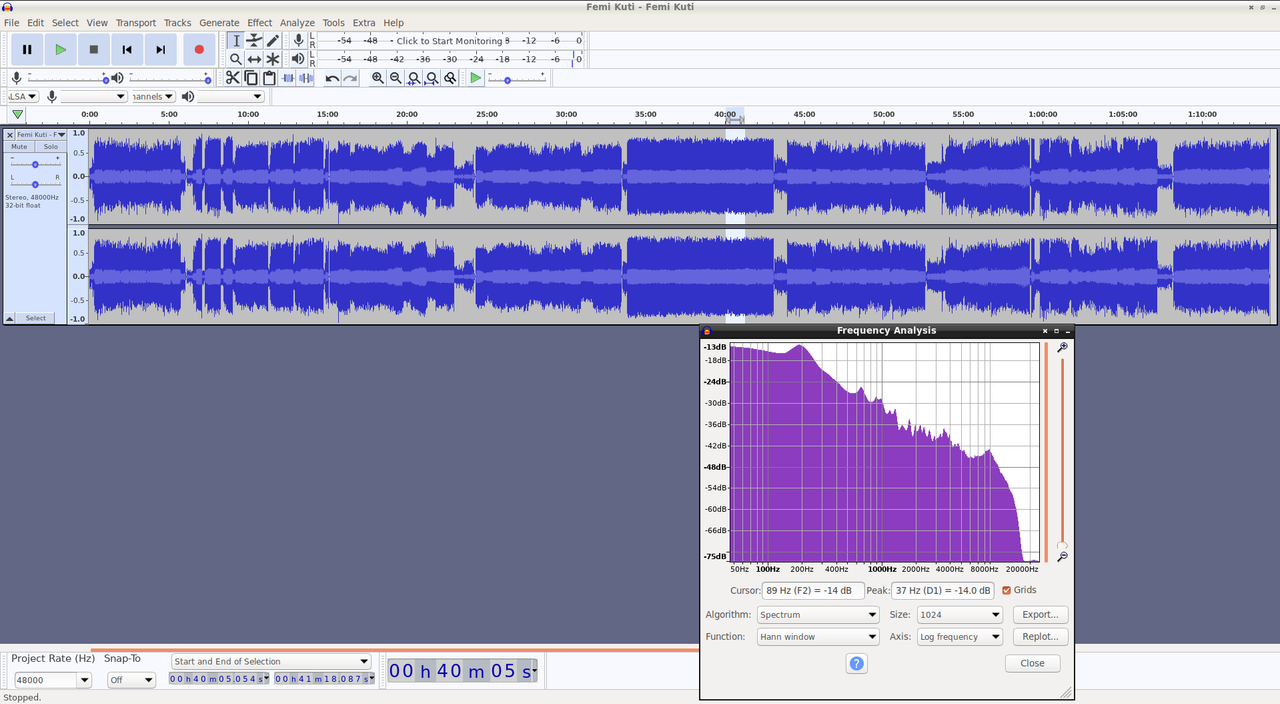Select the Envelope tool

(254, 40)
